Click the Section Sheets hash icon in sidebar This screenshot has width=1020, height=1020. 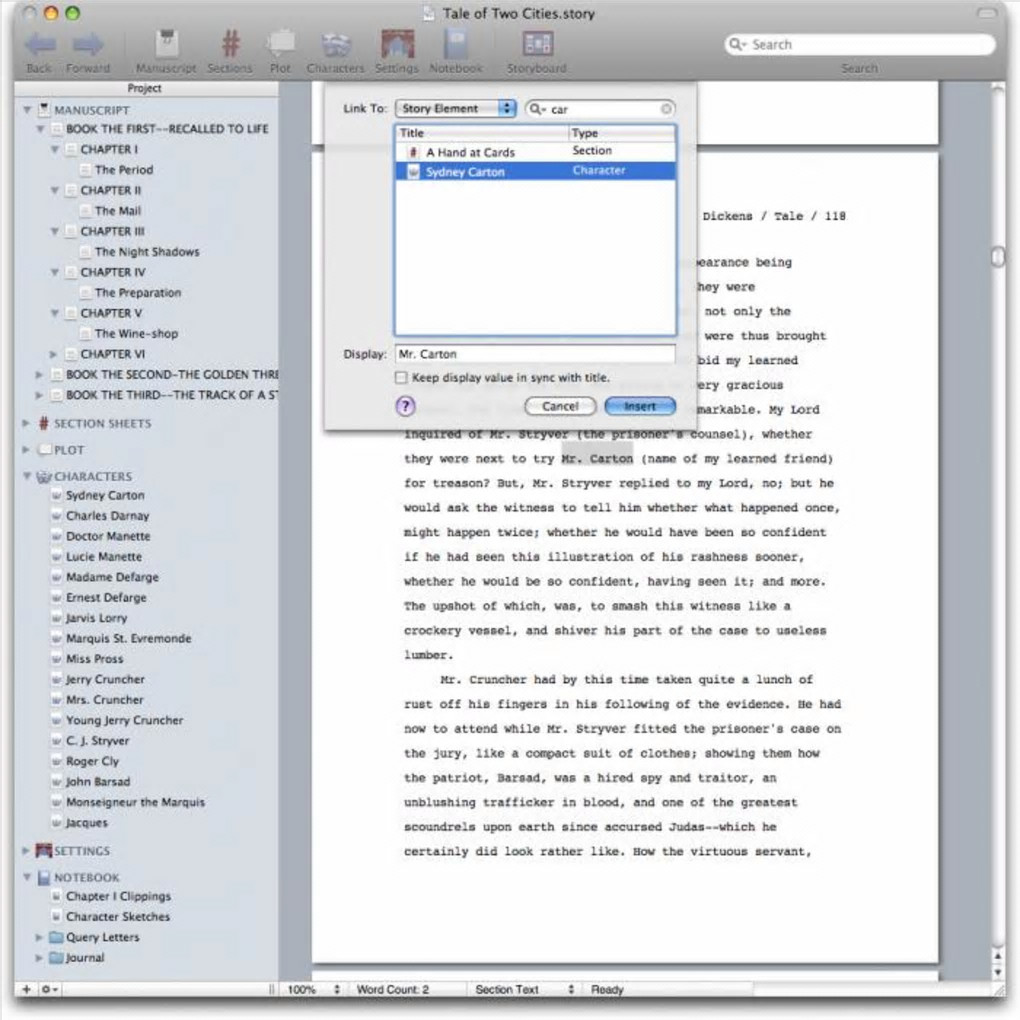coord(44,423)
